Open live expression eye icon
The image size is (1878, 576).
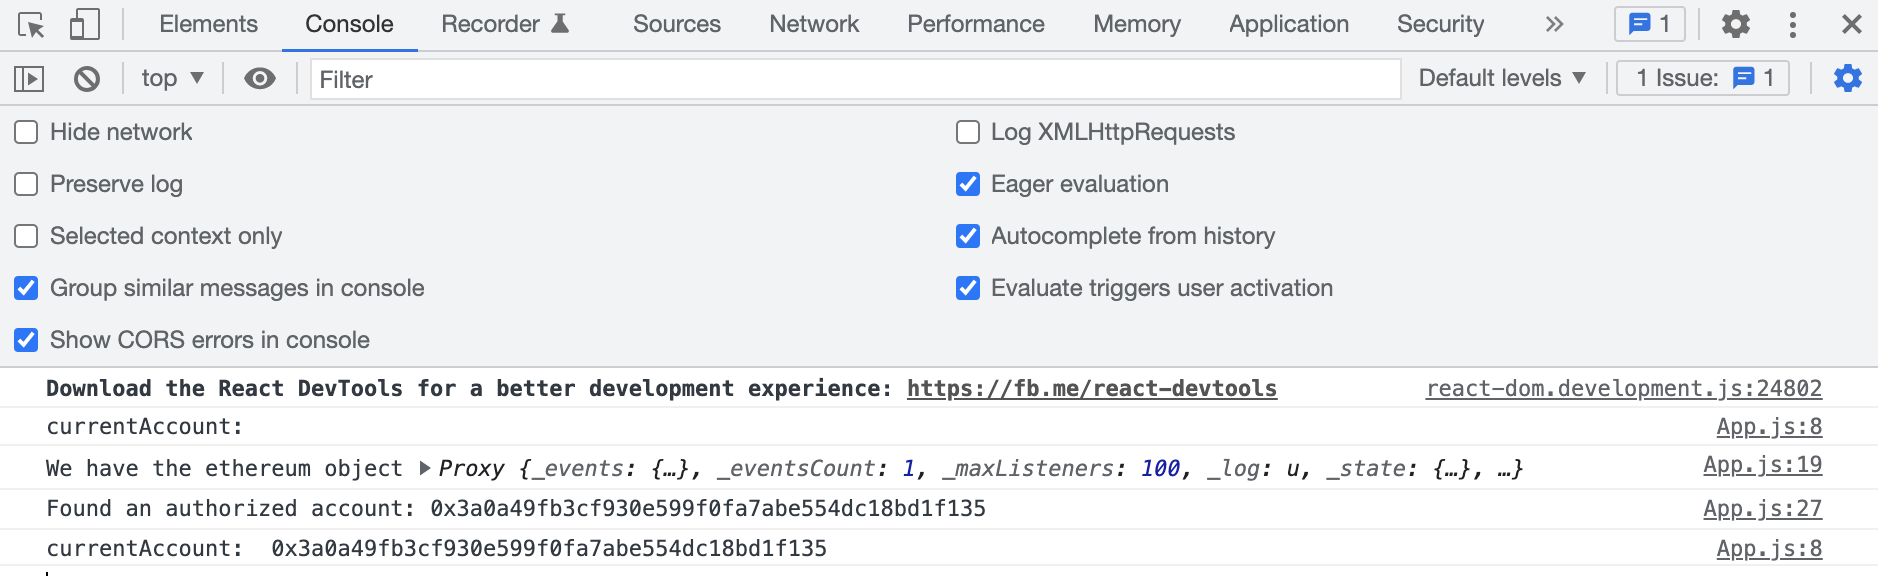coord(260,78)
